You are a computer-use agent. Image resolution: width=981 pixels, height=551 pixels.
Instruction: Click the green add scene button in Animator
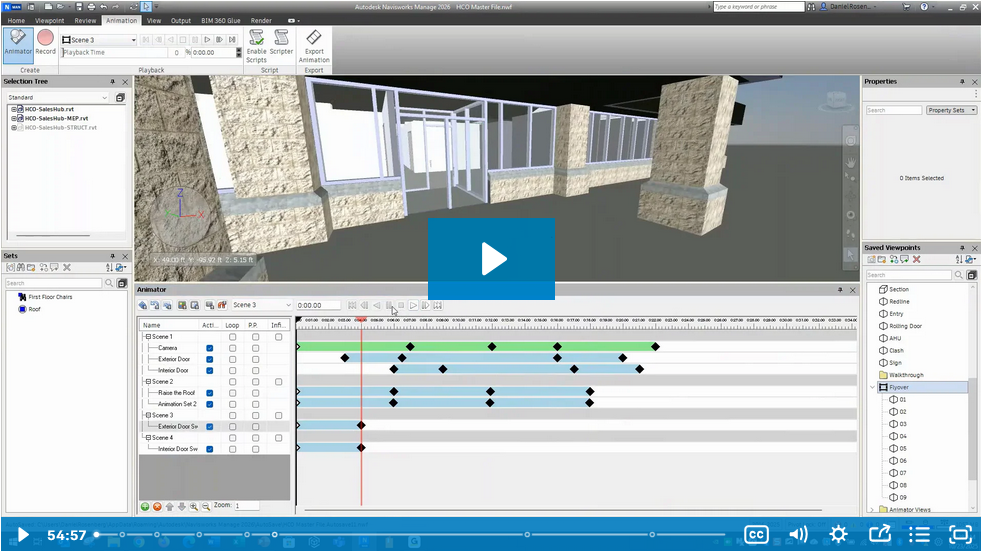click(x=145, y=506)
